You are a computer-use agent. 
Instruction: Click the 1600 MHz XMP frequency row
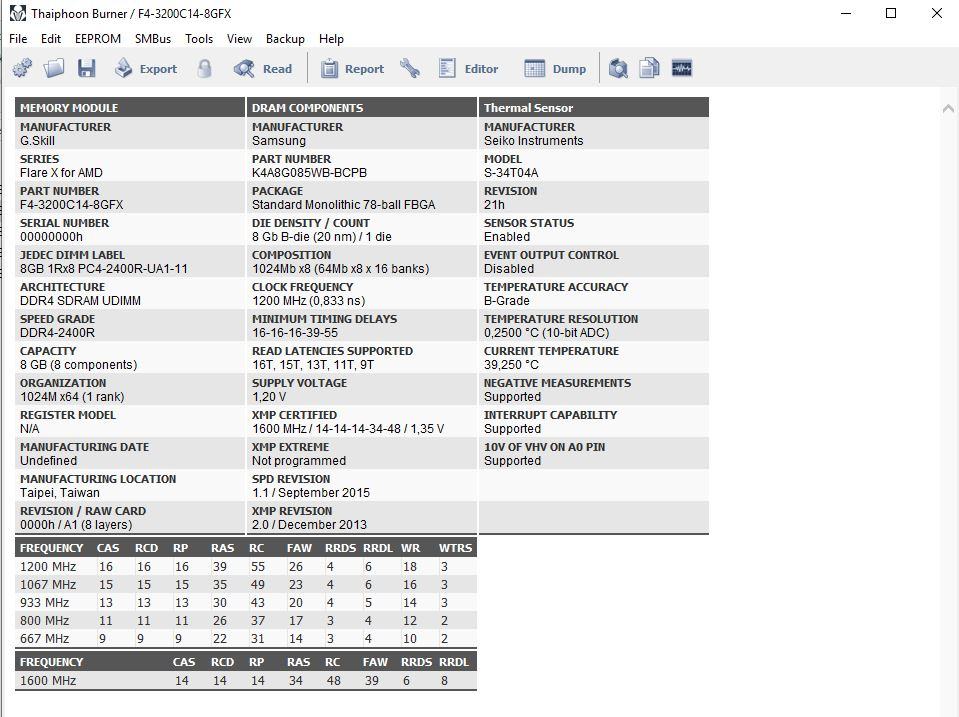click(245, 680)
